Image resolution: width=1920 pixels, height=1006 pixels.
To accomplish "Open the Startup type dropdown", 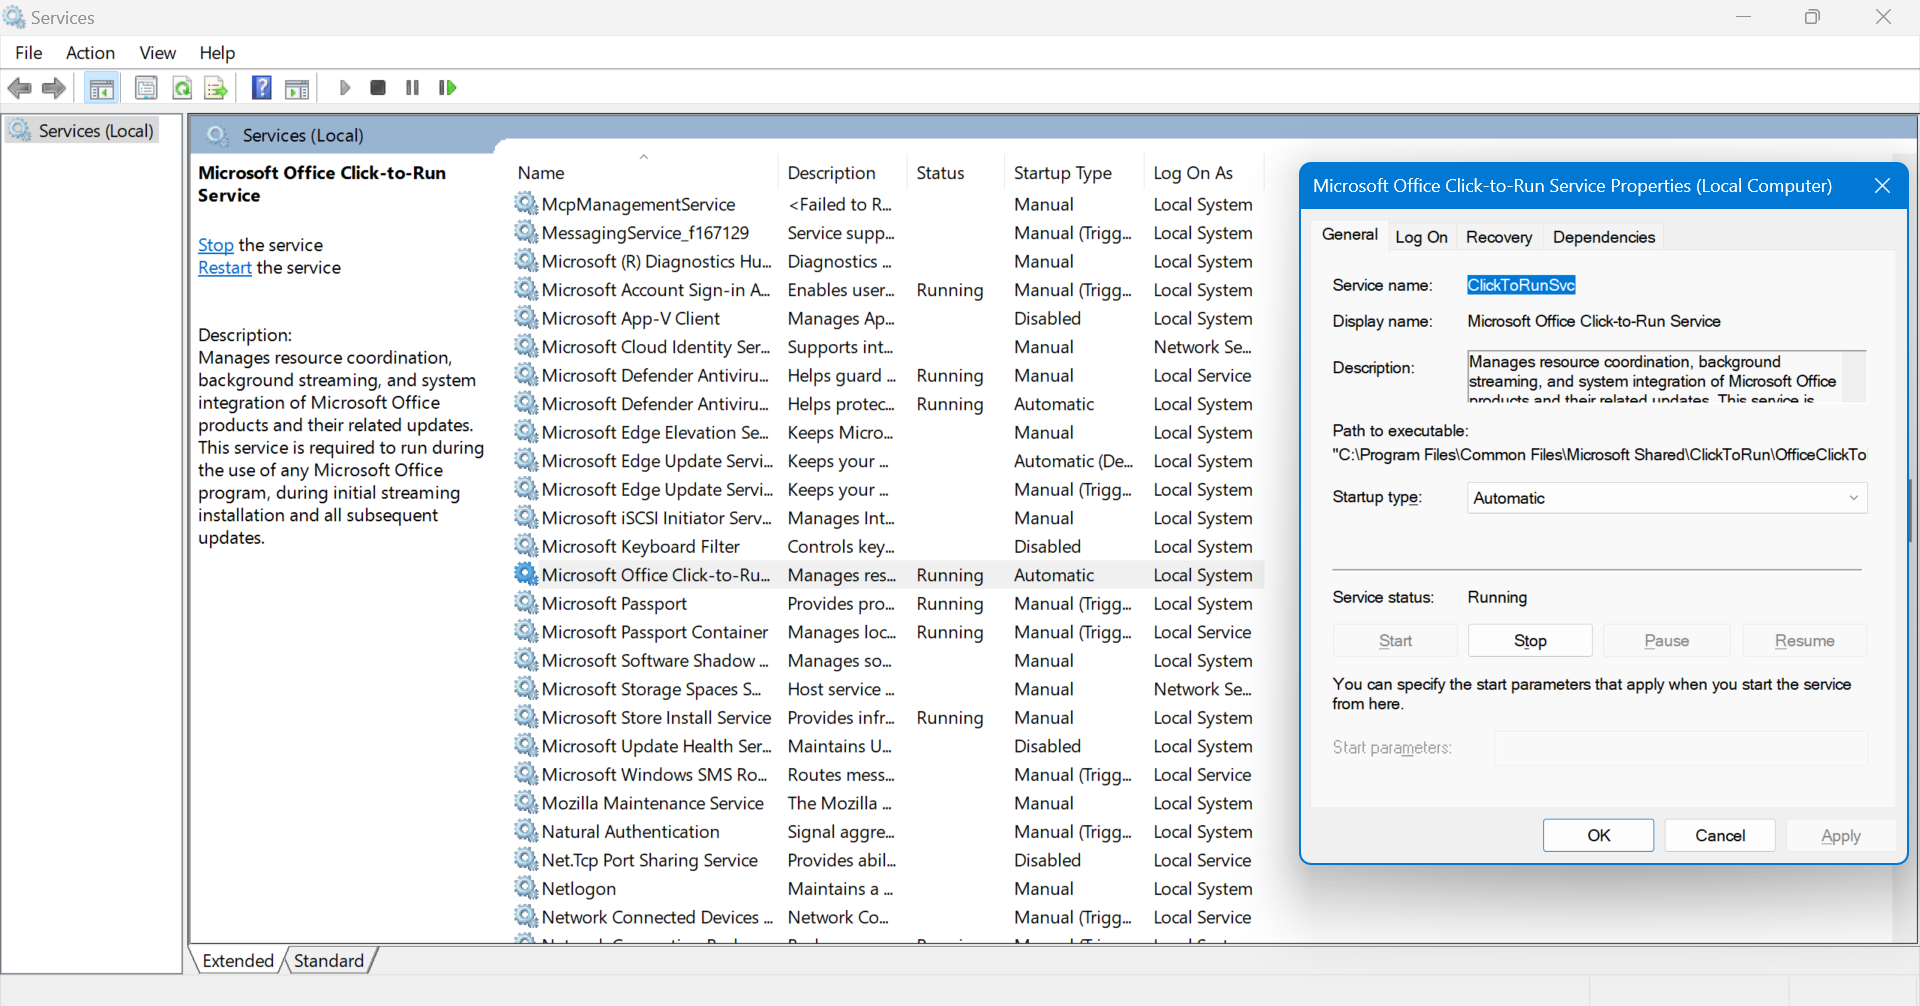I will click(1667, 498).
